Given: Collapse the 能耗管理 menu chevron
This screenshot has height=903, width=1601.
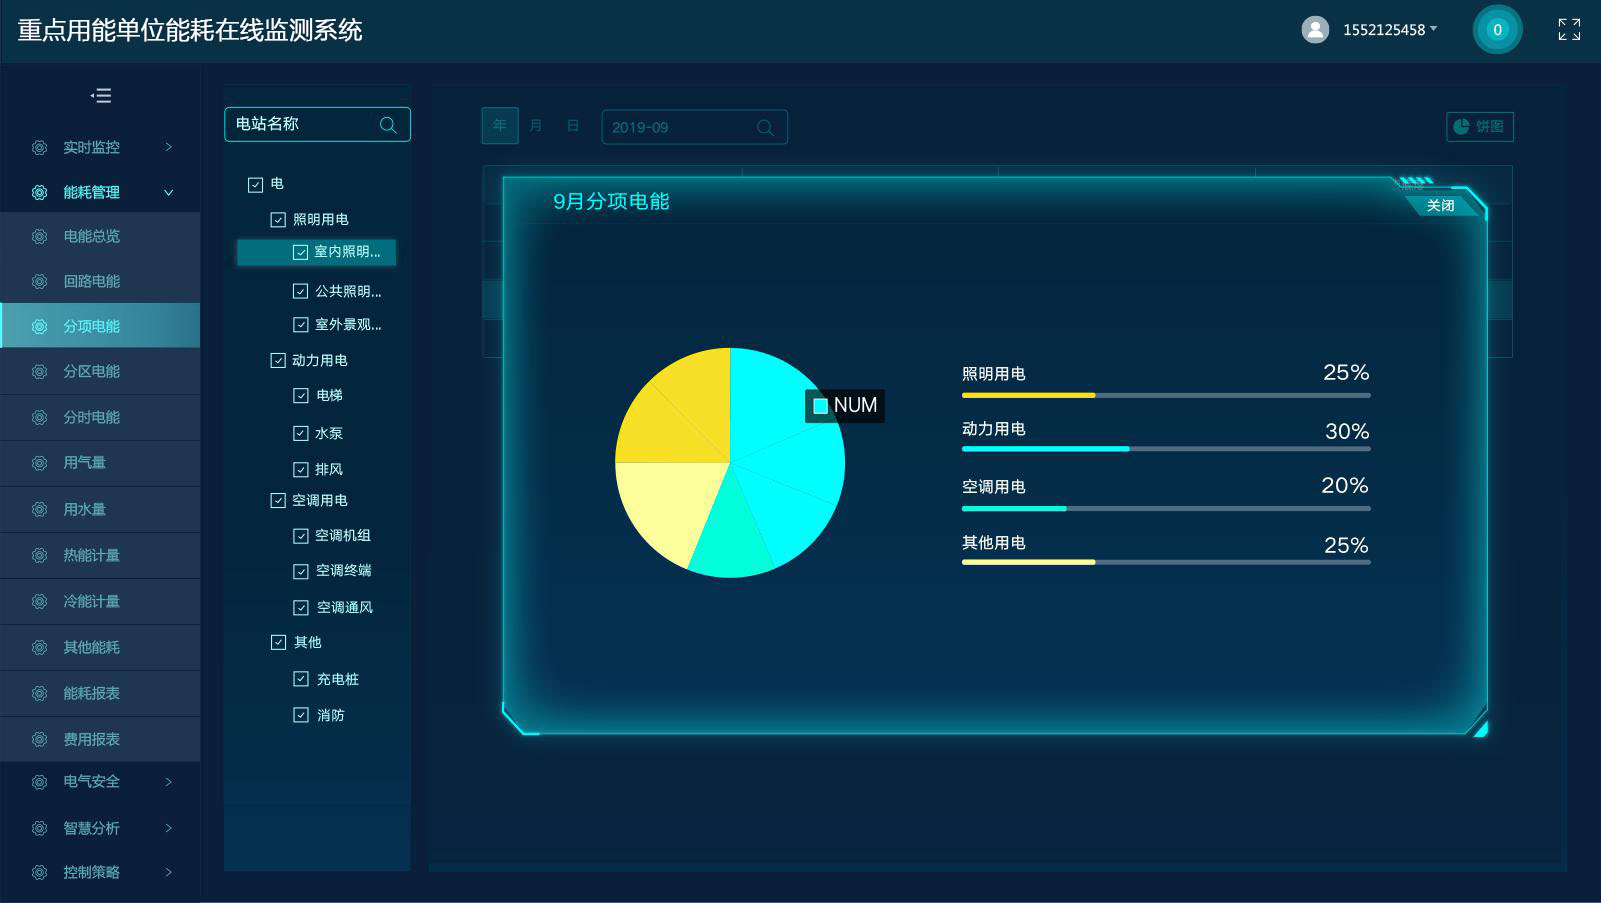Looking at the screenshot, I should coord(168,192).
